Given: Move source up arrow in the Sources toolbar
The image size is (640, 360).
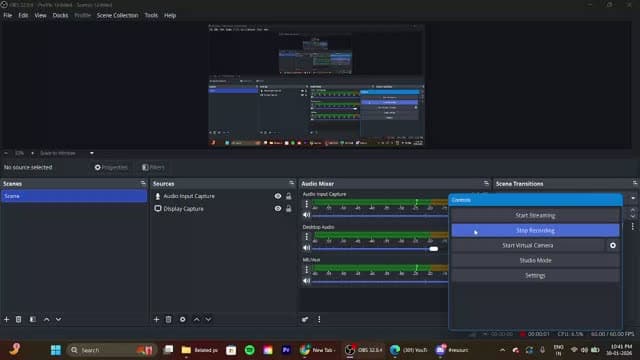Looking at the screenshot, I should pos(196,319).
